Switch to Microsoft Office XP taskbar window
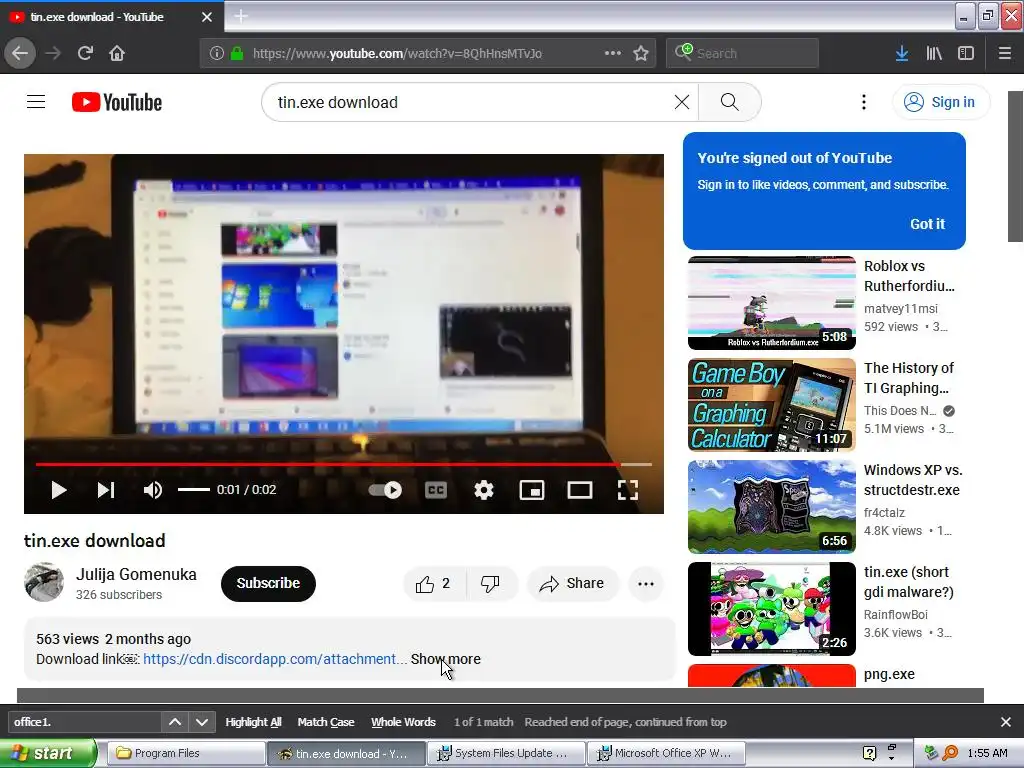 pyautogui.click(x=666, y=754)
